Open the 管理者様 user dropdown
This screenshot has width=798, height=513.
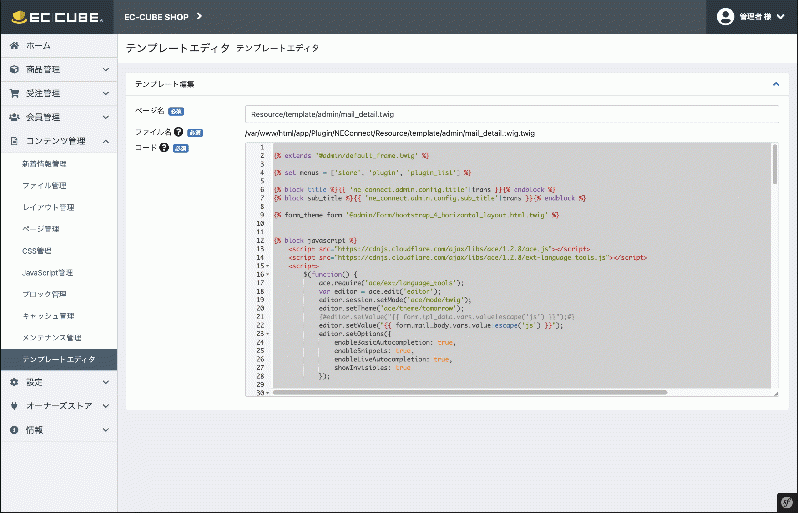pyautogui.click(x=752, y=17)
